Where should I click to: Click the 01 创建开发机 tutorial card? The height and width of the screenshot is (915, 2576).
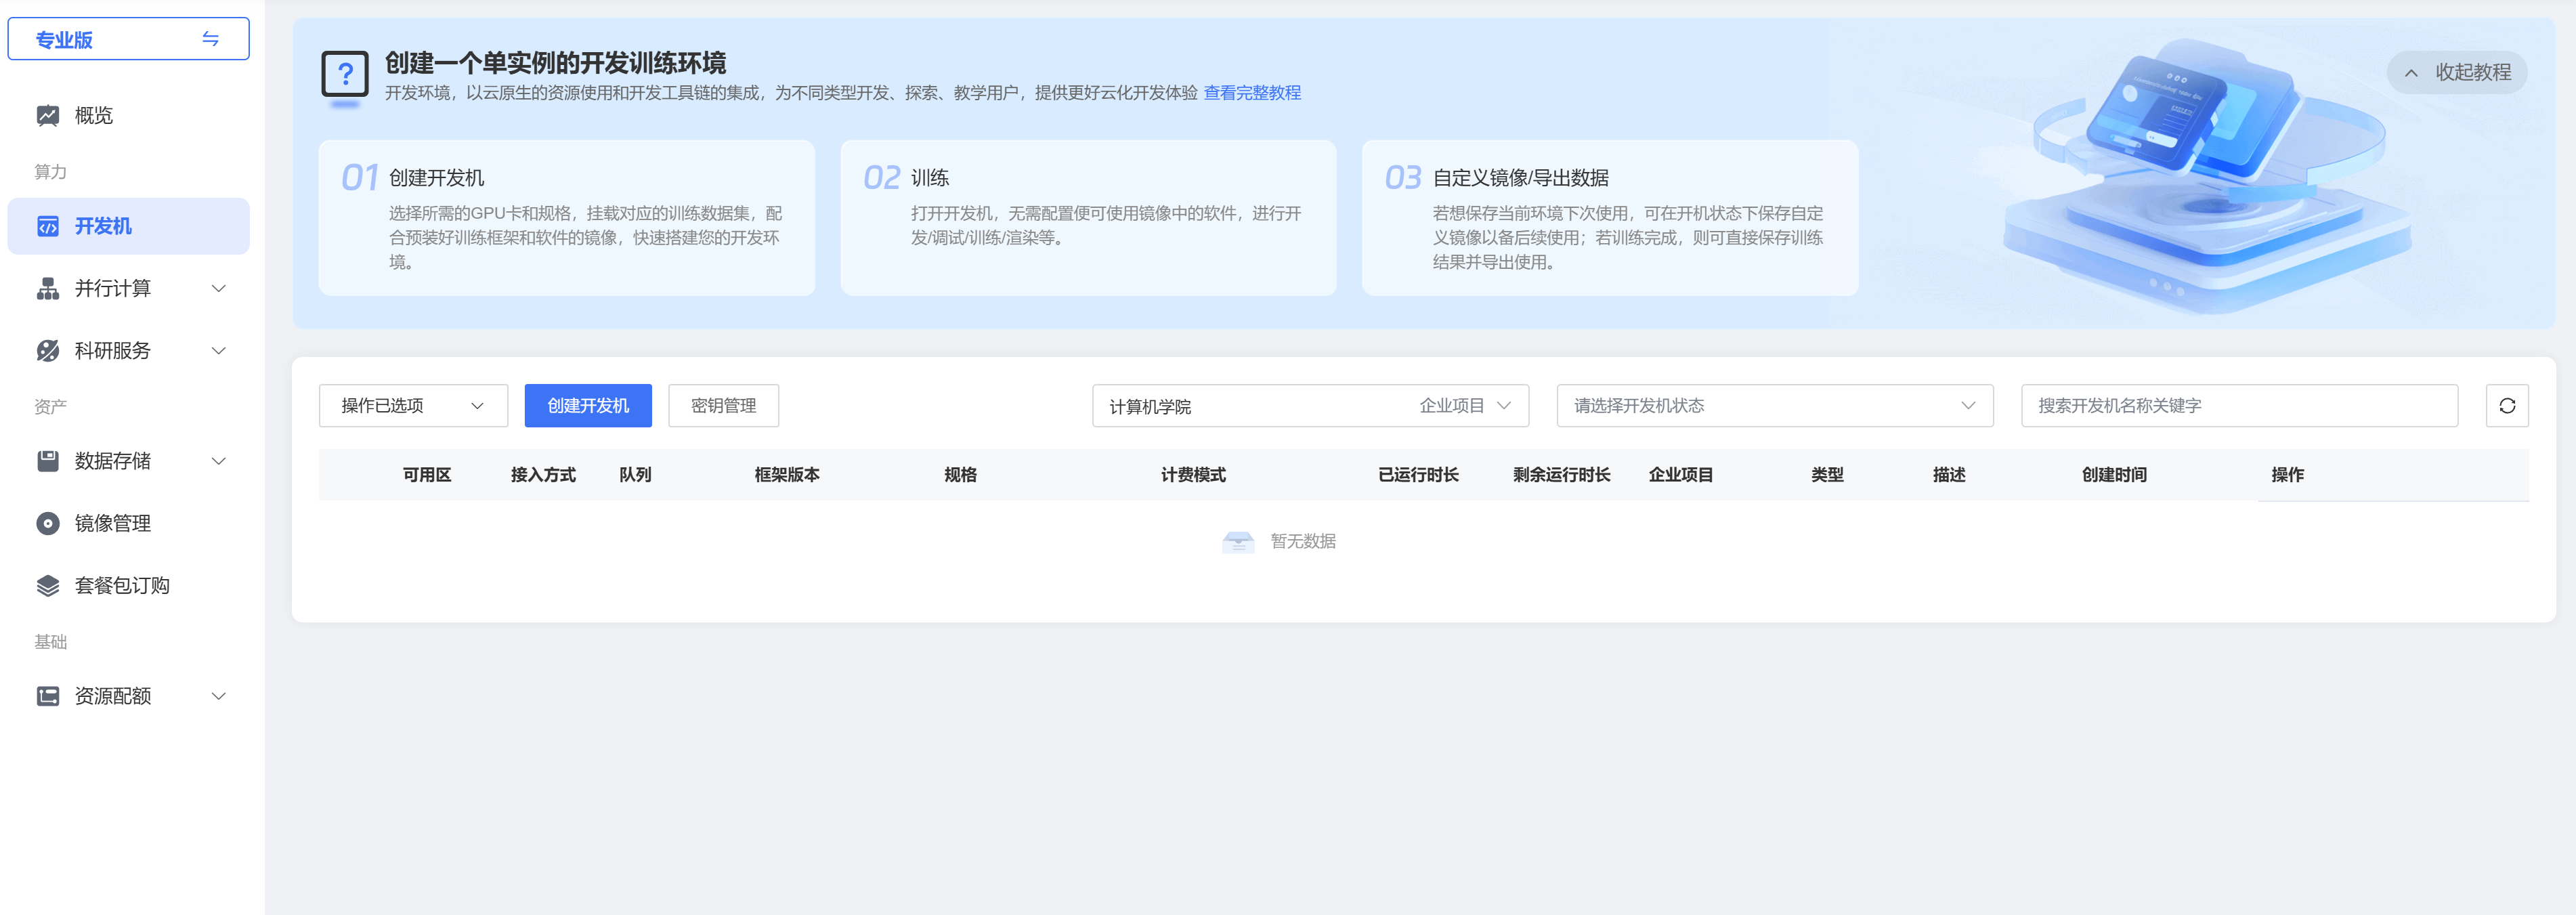pyautogui.click(x=566, y=218)
